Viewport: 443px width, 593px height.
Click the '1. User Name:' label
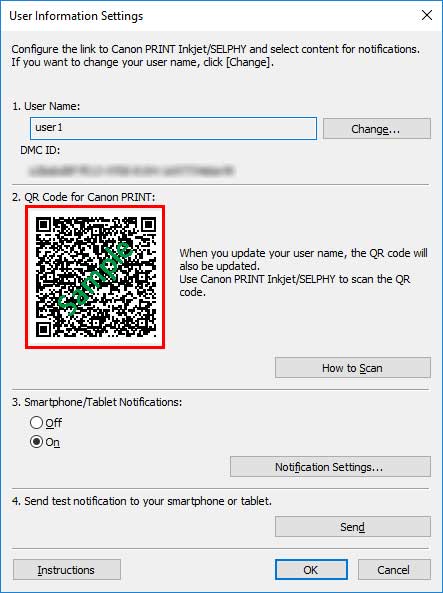[x=46, y=106]
